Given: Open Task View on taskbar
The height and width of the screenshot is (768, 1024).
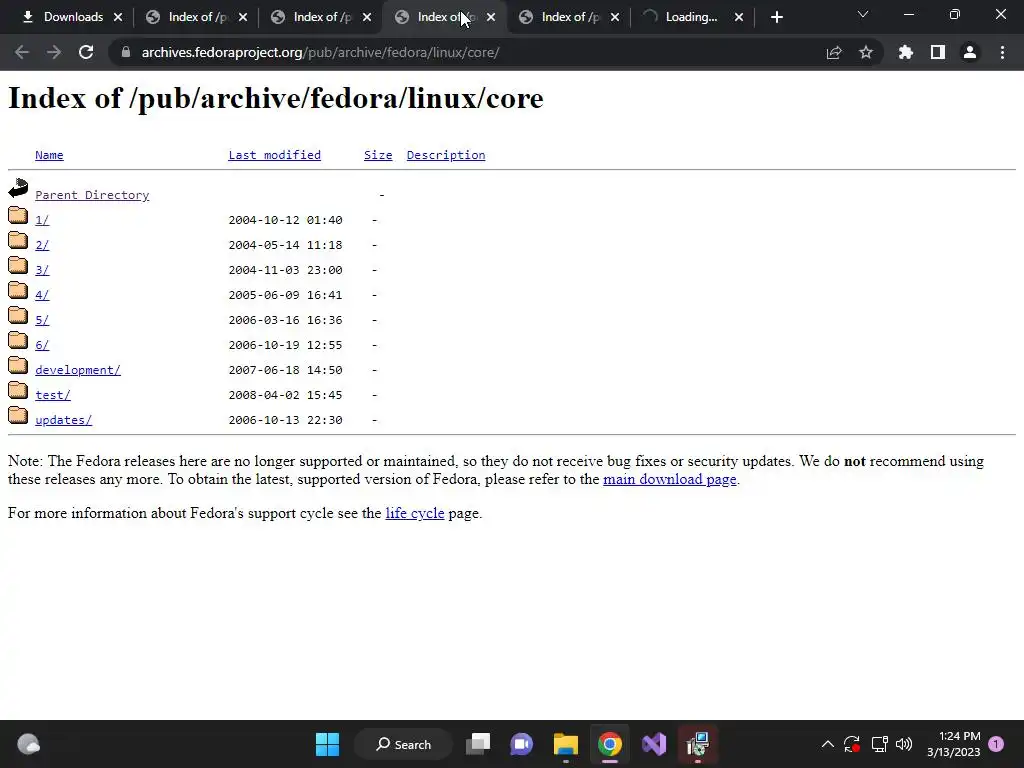Looking at the screenshot, I should [478, 744].
